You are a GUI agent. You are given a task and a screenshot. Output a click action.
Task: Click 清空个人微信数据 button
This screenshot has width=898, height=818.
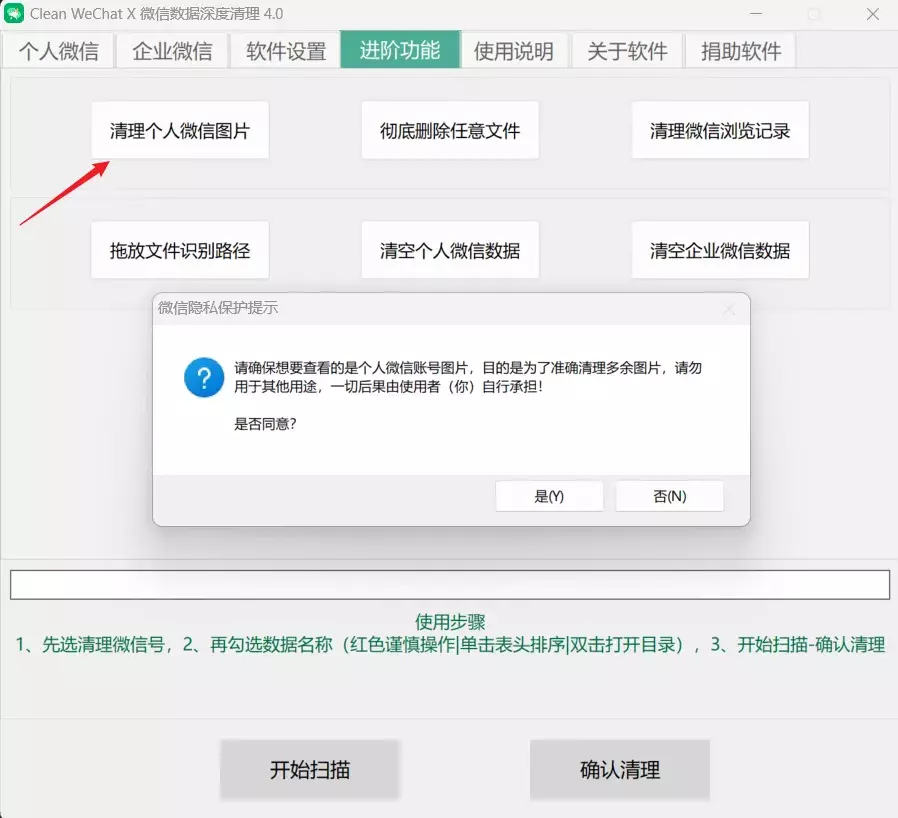click(450, 250)
